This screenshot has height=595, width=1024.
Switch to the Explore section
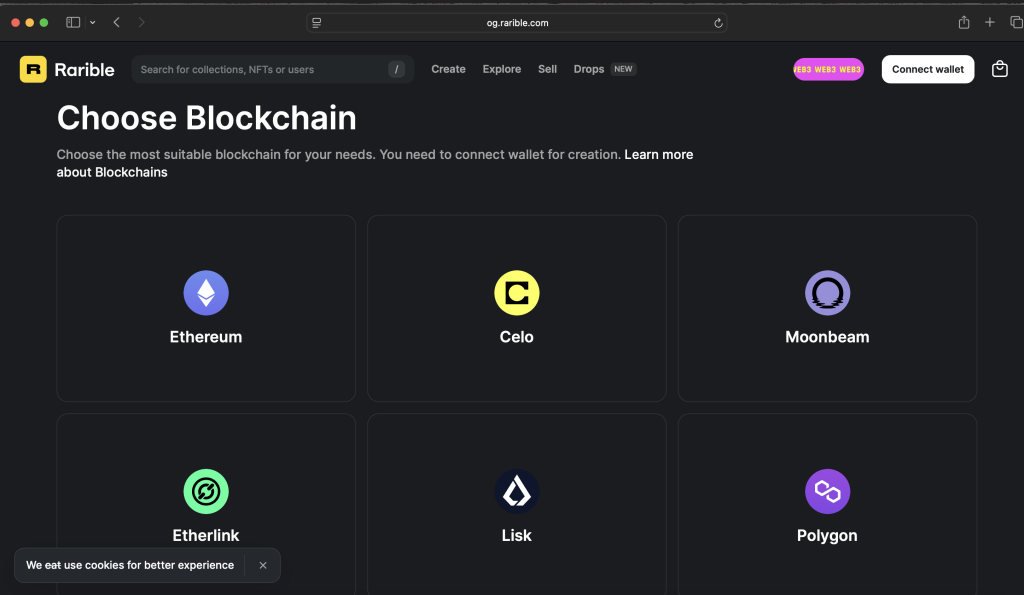click(501, 69)
